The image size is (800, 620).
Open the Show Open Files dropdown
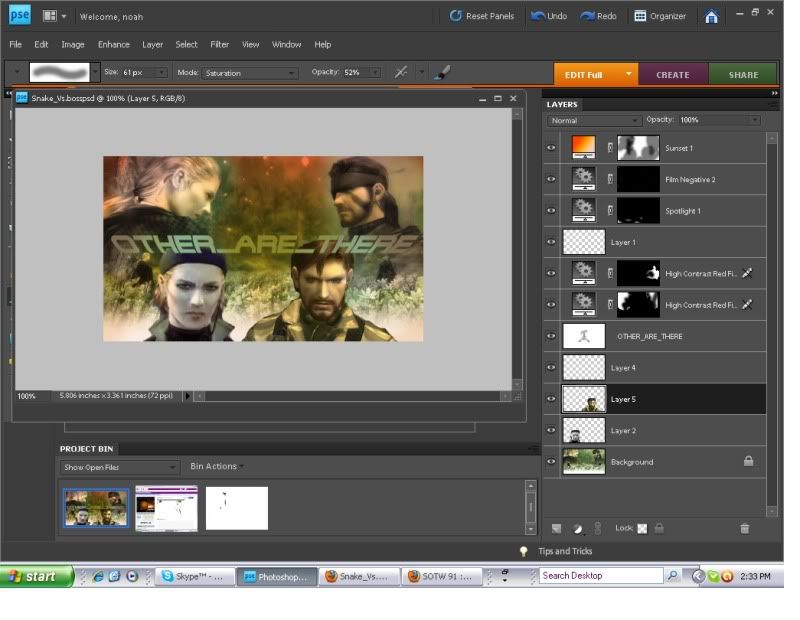click(119, 467)
